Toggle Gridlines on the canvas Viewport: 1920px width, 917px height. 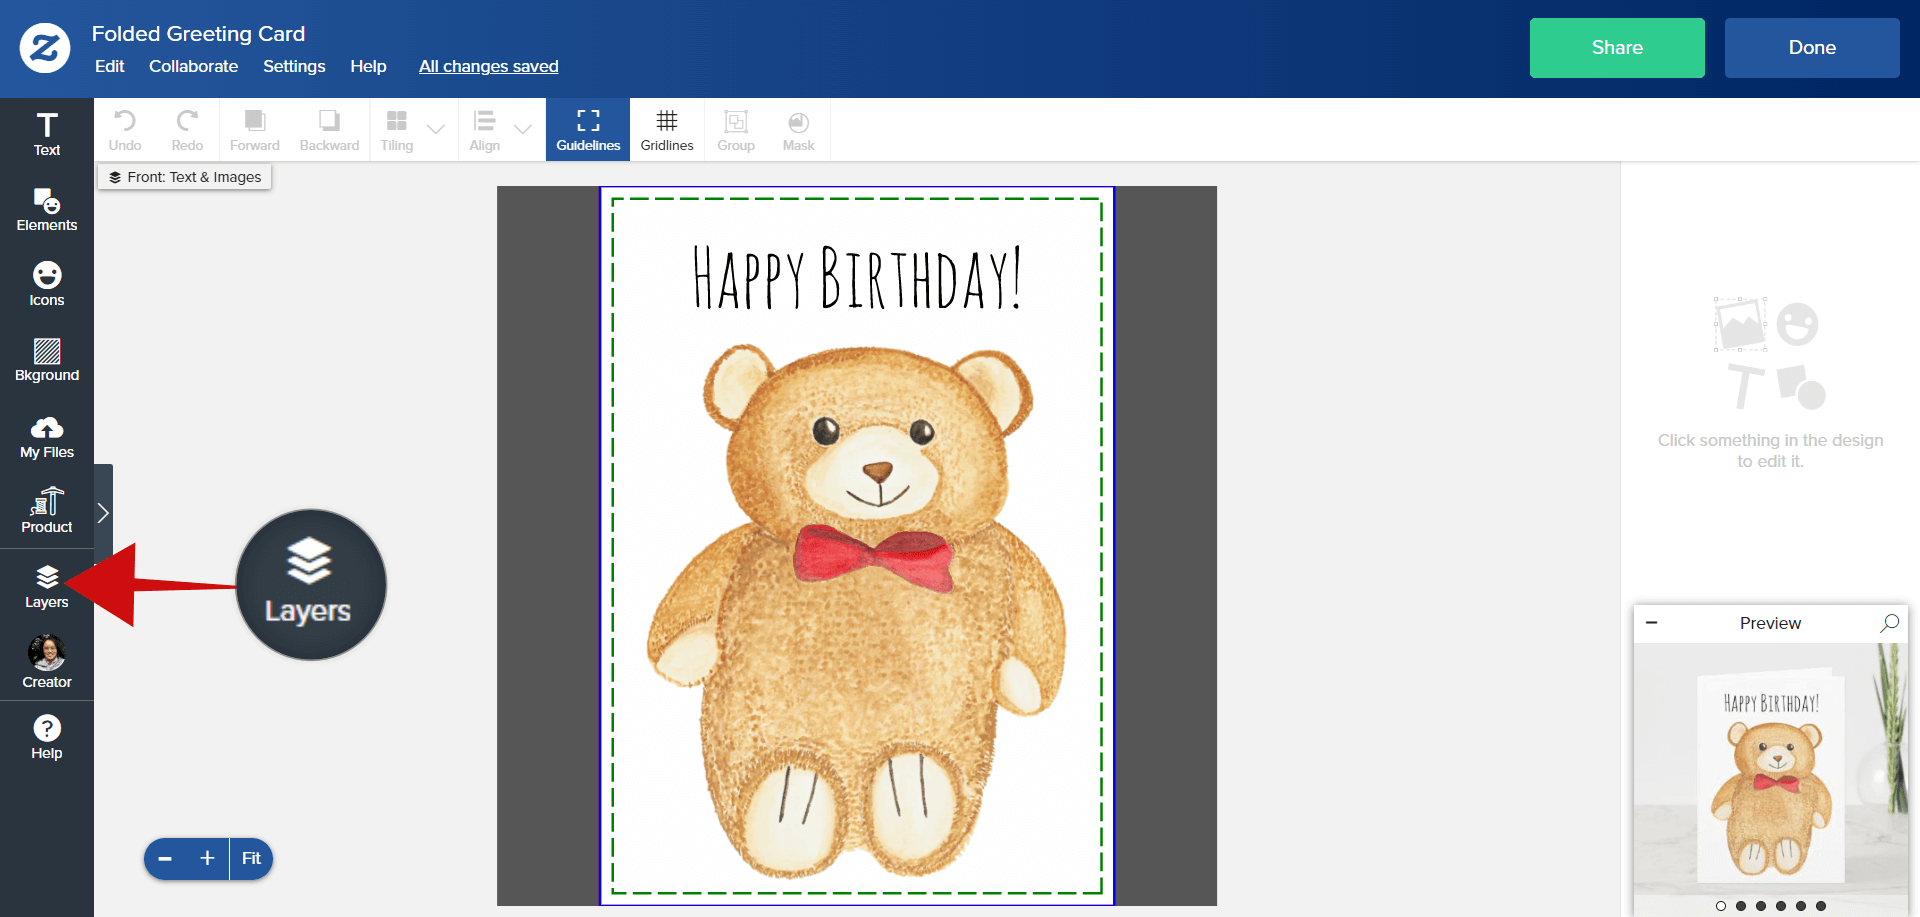(667, 130)
